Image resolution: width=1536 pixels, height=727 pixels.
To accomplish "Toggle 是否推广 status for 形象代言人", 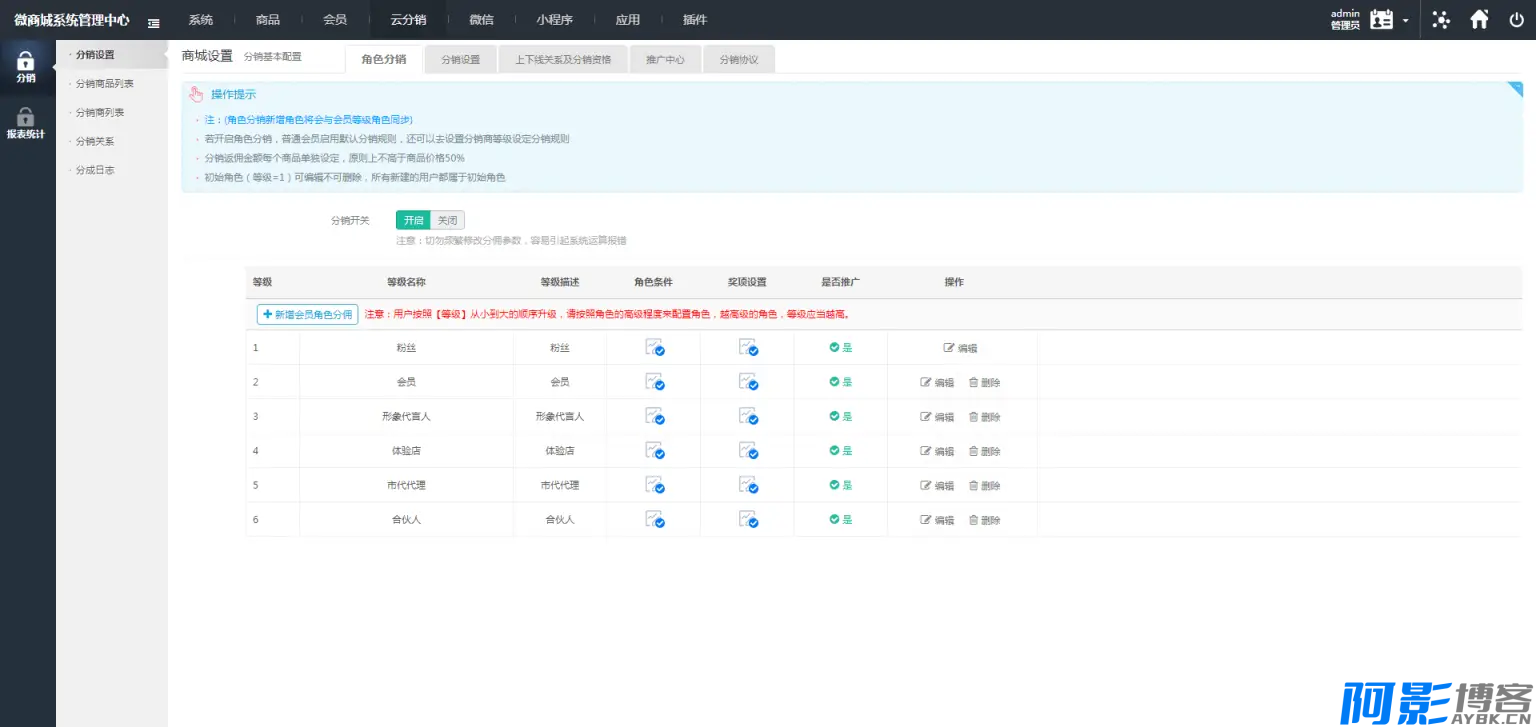I will [x=840, y=416].
